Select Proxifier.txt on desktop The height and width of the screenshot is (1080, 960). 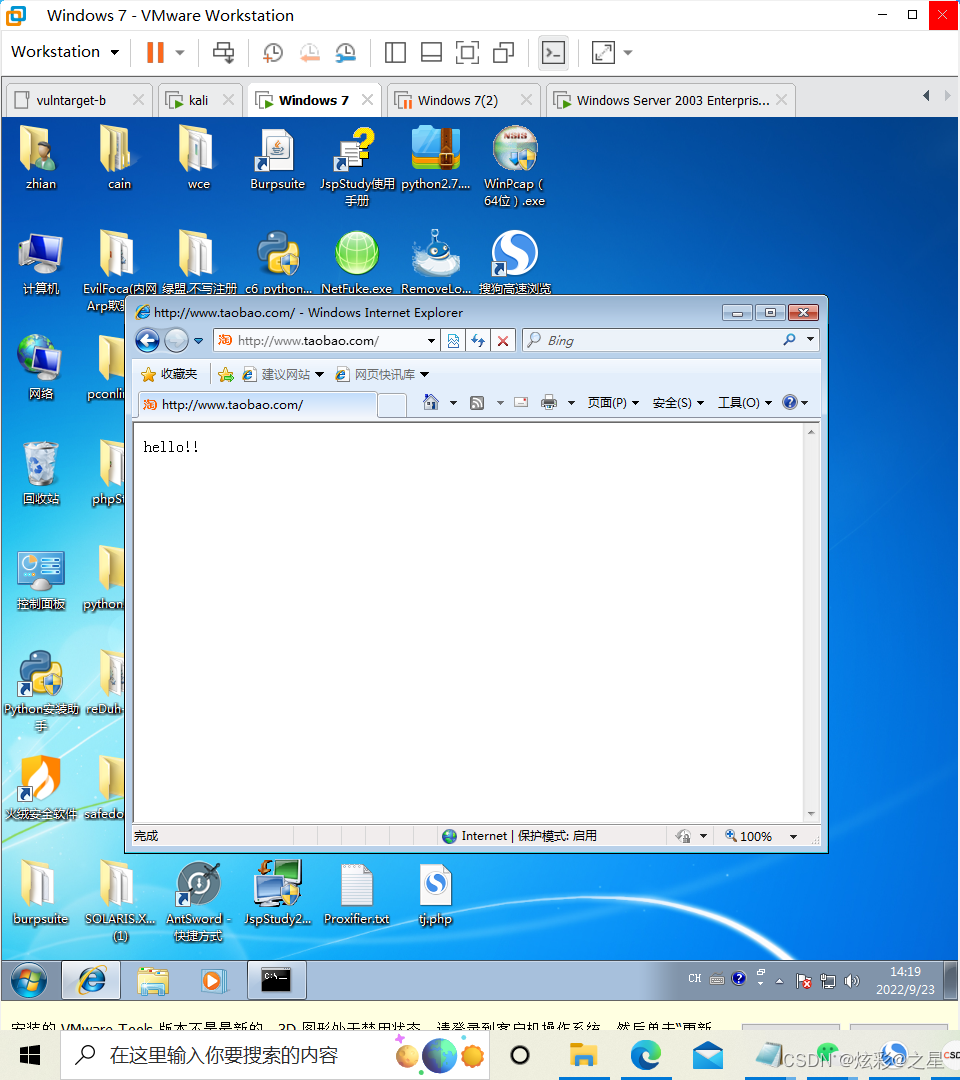point(356,894)
